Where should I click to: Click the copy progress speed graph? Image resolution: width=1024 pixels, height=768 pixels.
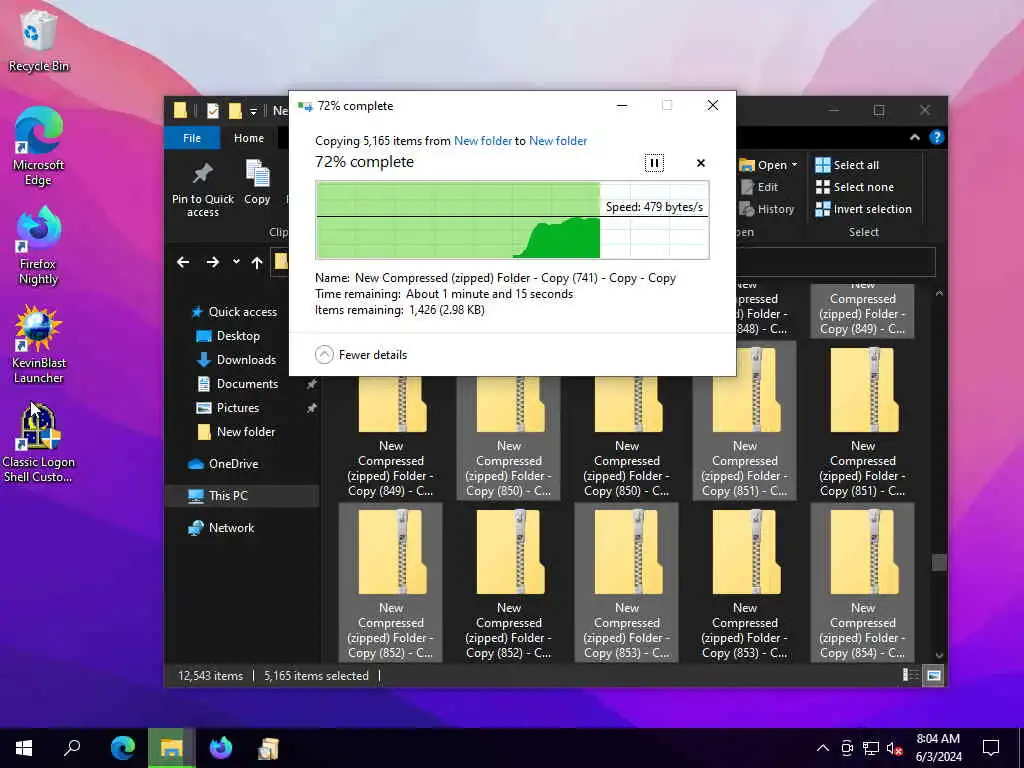[x=512, y=220]
